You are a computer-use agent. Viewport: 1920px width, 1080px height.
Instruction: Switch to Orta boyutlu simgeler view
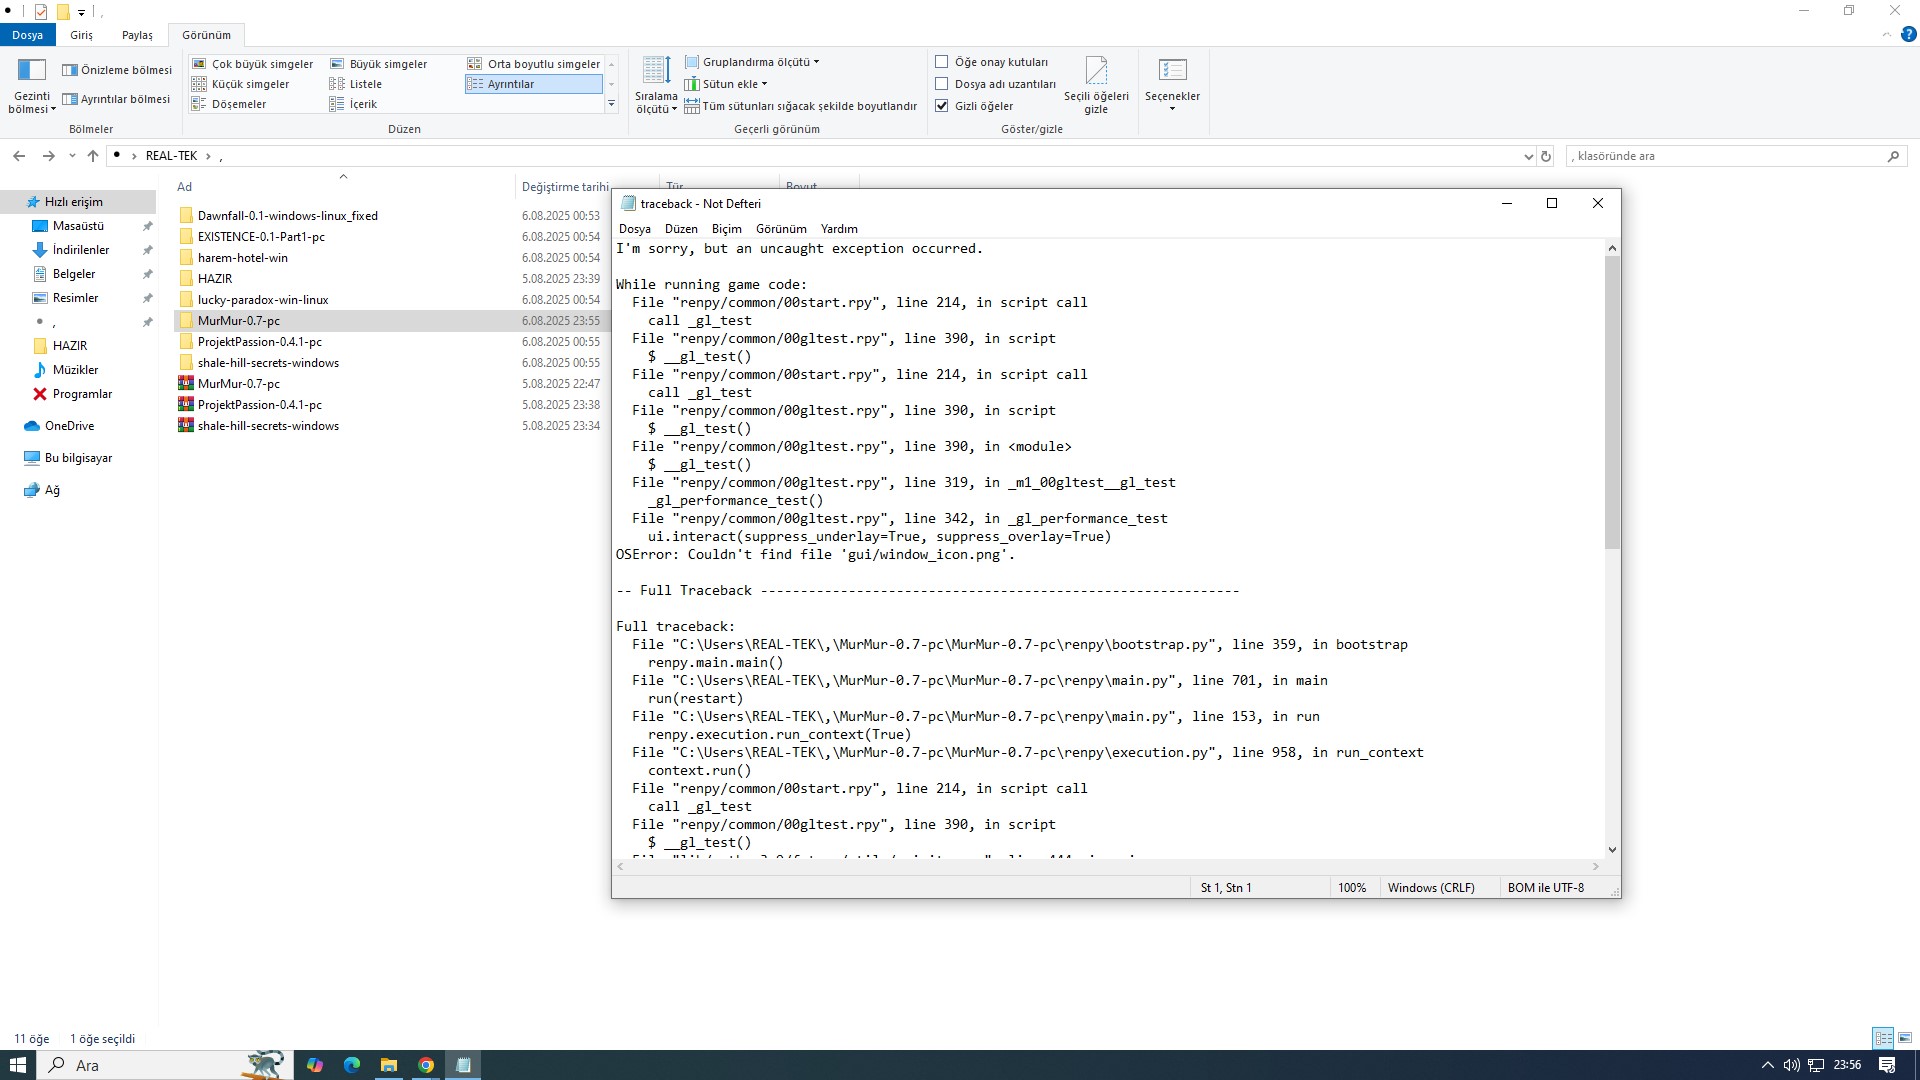(534, 64)
